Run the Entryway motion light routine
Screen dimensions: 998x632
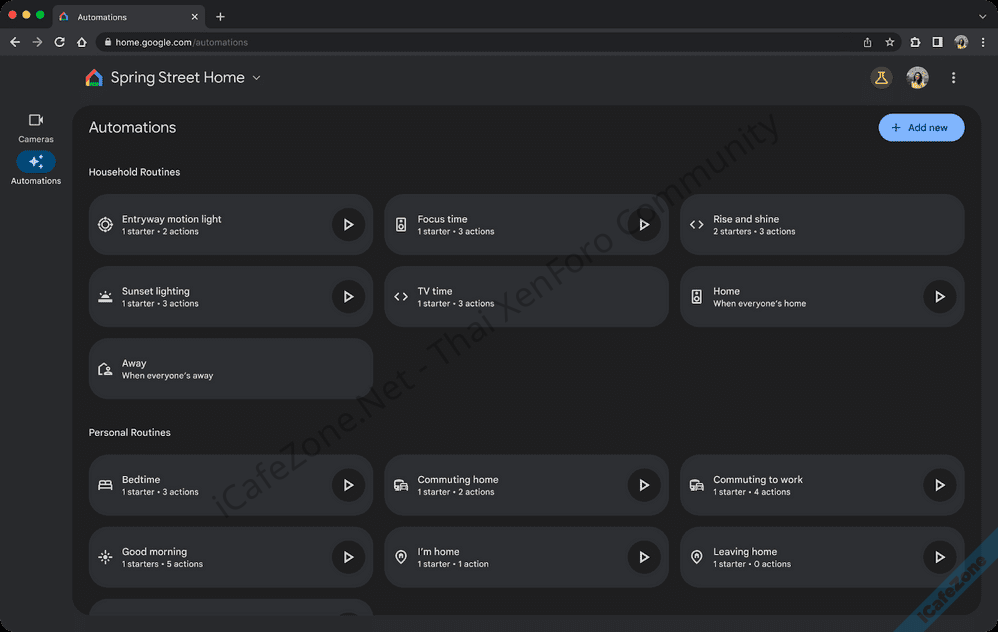click(x=348, y=225)
